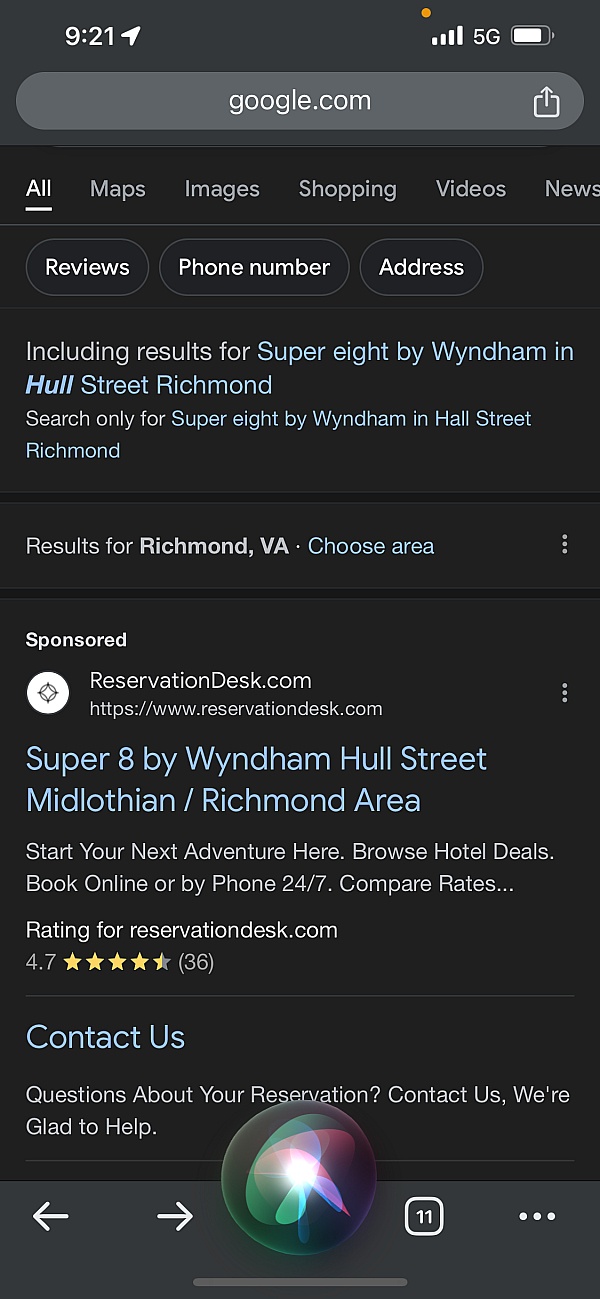This screenshot has width=600, height=1299.
Task: Tap the ReservationDesk site logo
Action: 48,692
